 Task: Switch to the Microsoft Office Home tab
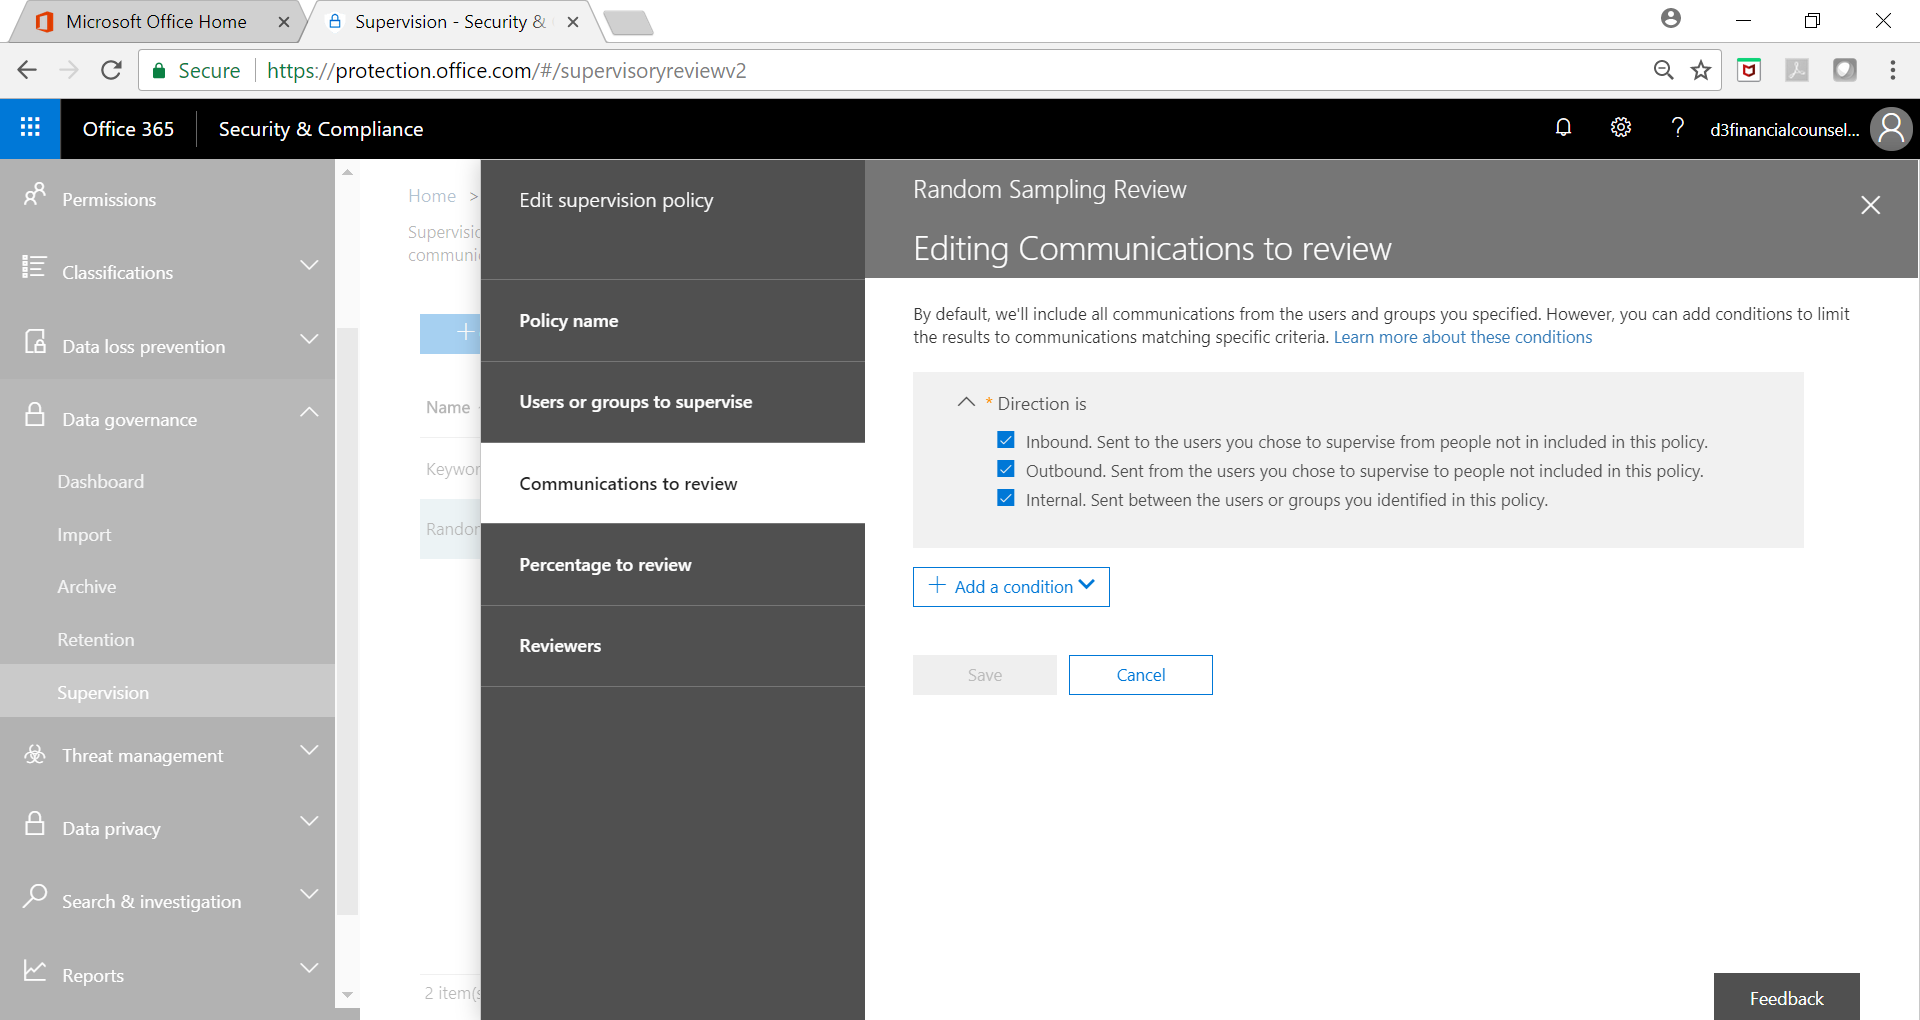tap(156, 22)
